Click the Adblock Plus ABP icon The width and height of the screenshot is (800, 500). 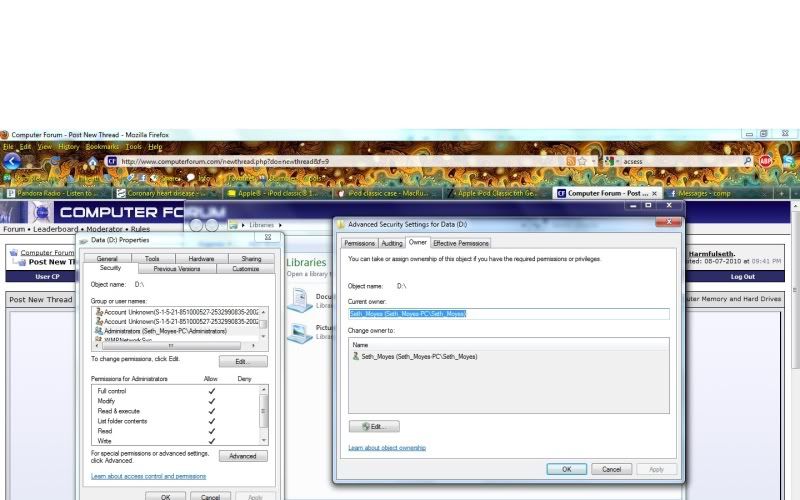(x=765, y=161)
